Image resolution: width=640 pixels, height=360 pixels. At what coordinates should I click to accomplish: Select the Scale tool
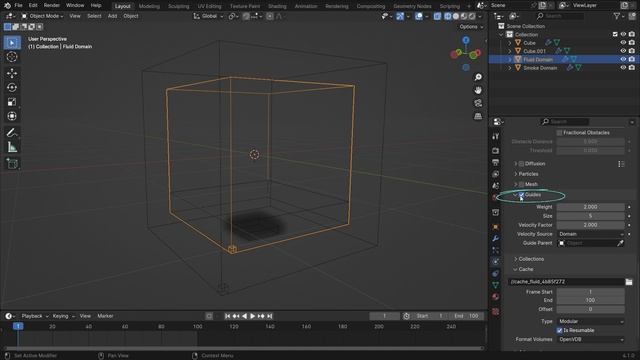coord(12,102)
